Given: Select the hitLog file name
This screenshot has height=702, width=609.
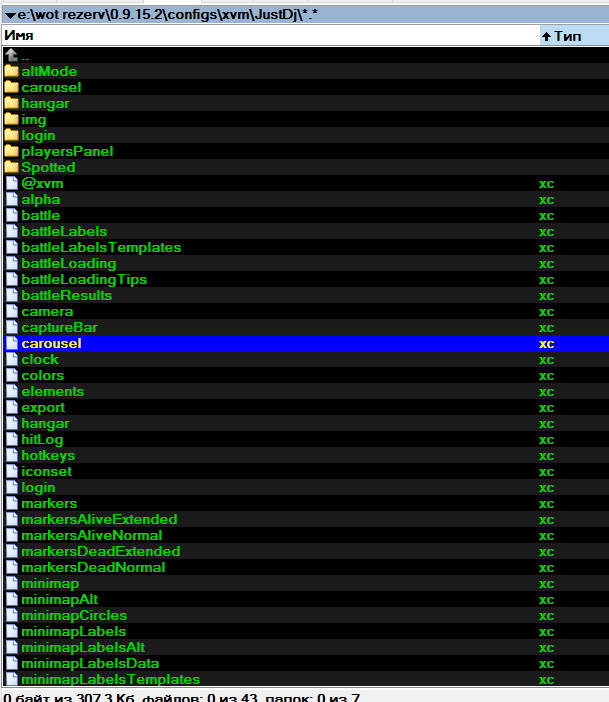Looking at the screenshot, I should (x=42, y=440).
